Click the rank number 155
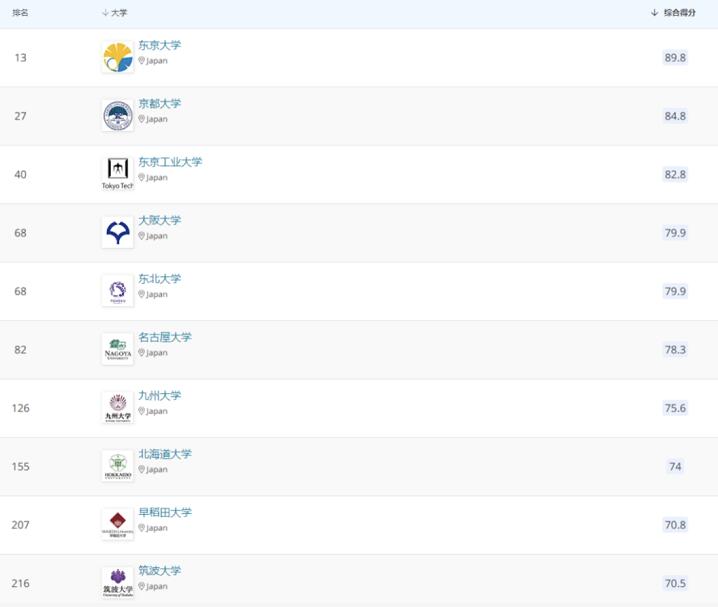Screen dimensions: 718x607 [x=21, y=466]
